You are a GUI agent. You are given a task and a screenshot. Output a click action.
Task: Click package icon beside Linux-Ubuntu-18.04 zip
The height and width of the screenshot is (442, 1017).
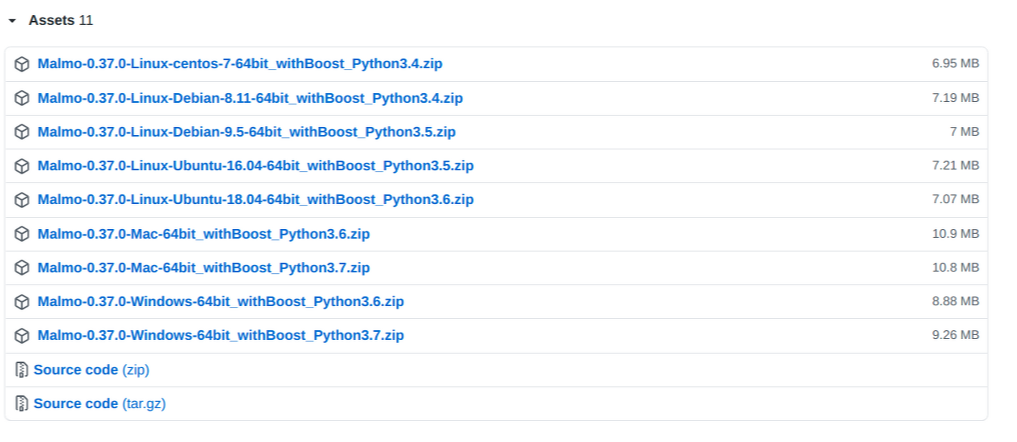coord(22,200)
